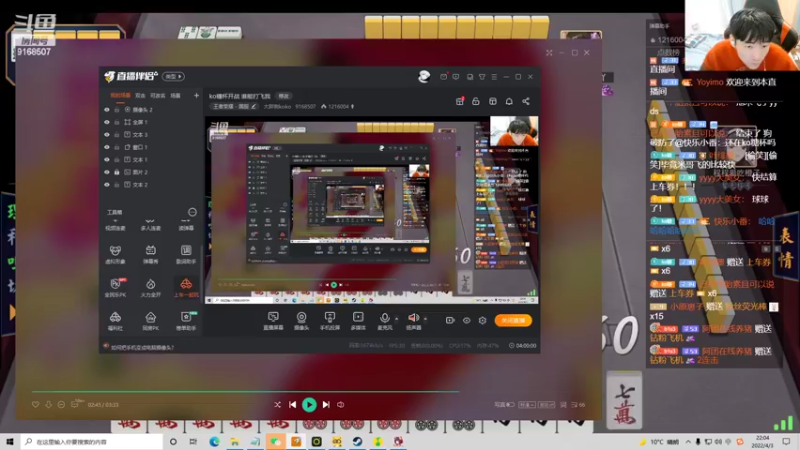Open the playlist queue showing 66
This screenshot has height=450, width=800.
pyautogui.click(x=578, y=405)
